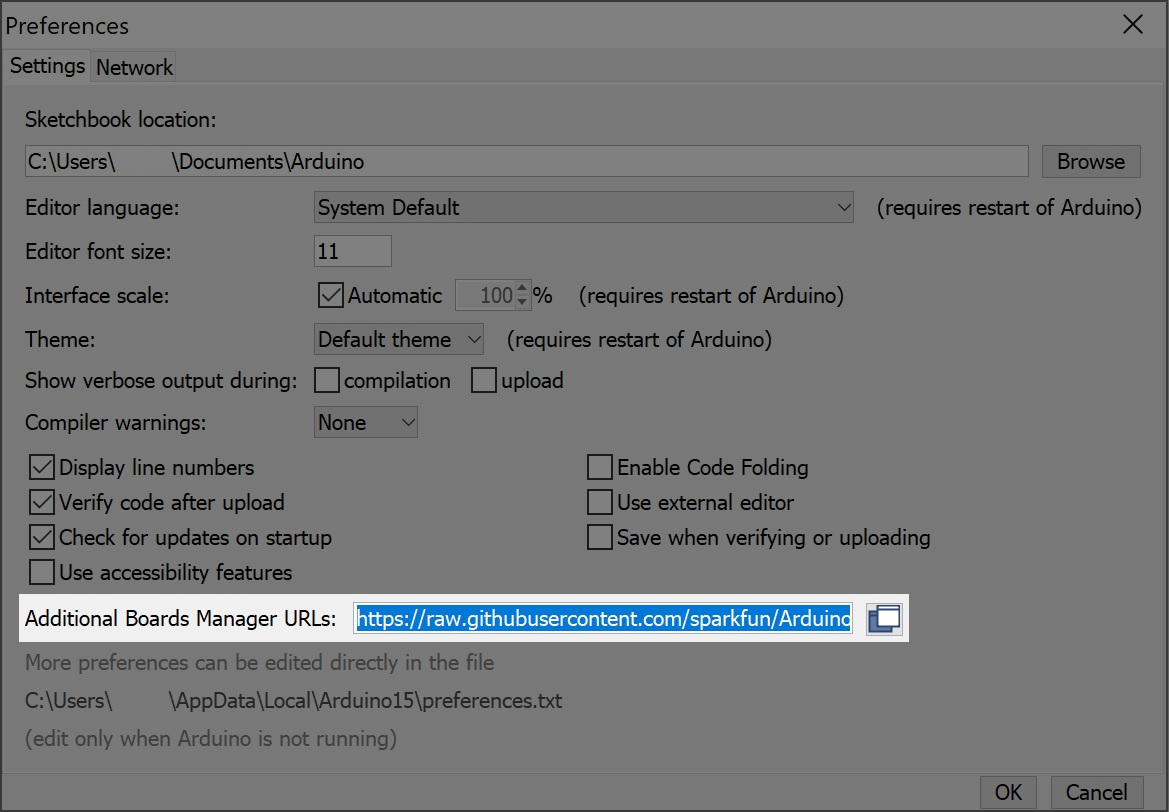Enable Use accessibility features
This screenshot has width=1169, height=812.
coord(42,573)
